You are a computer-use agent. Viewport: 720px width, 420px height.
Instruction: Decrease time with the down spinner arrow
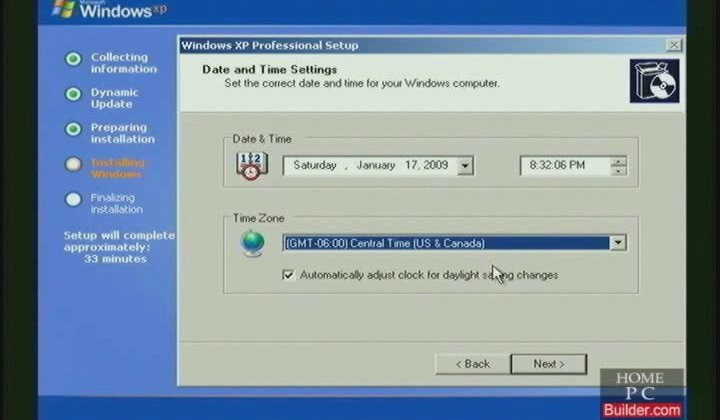[619, 170]
